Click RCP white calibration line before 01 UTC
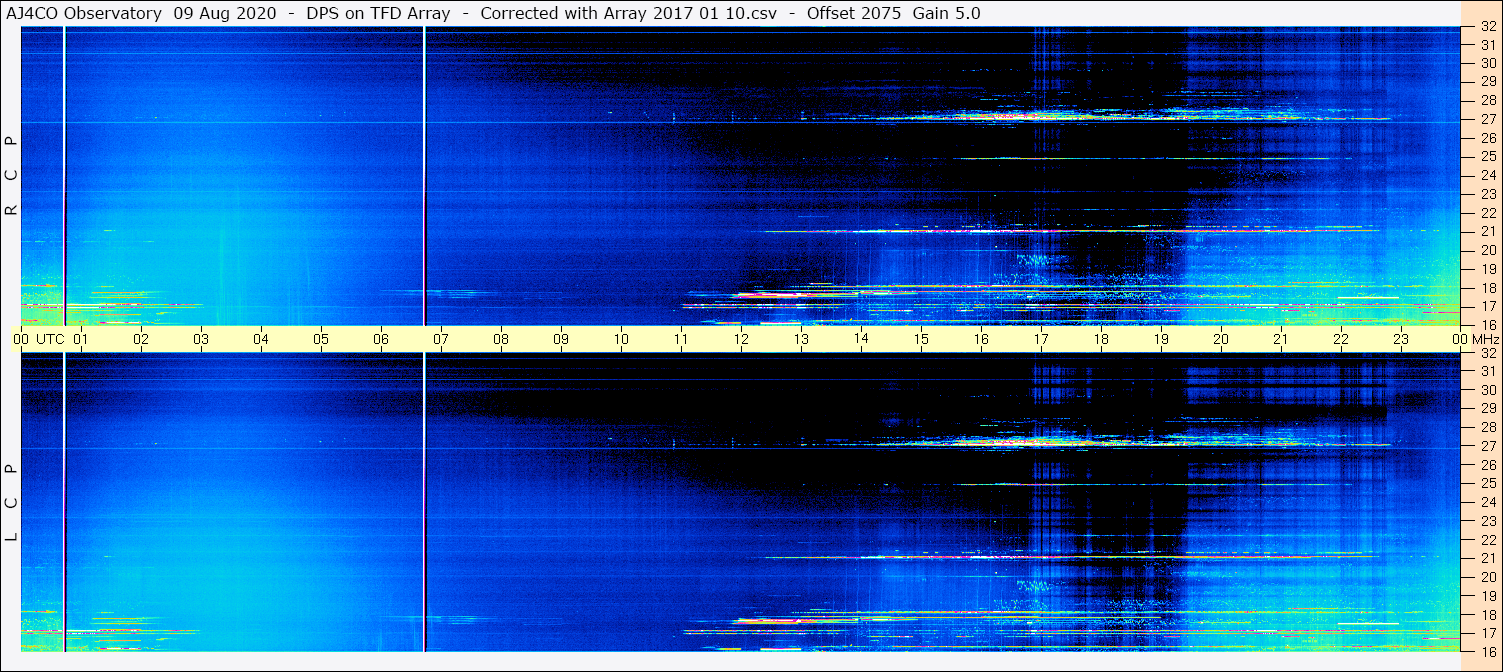The height and width of the screenshot is (672, 1503). 64,176
